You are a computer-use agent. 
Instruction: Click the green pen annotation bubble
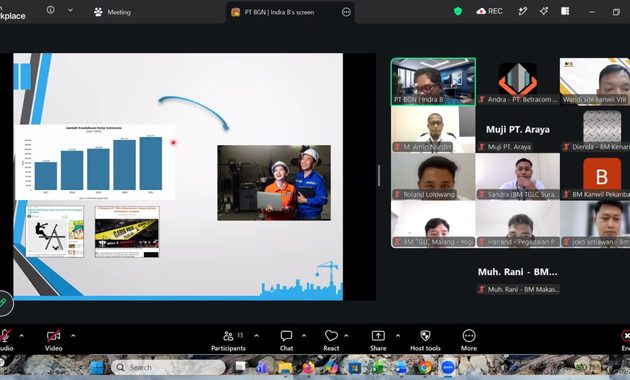tap(4, 303)
